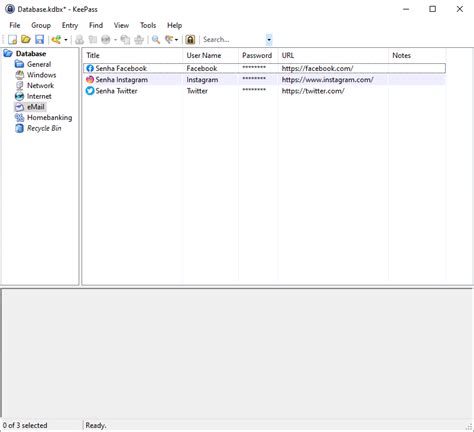The image size is (474, 432).
Task: Open the Find menu
Action: pyautogui.click(x=96, y=25)
